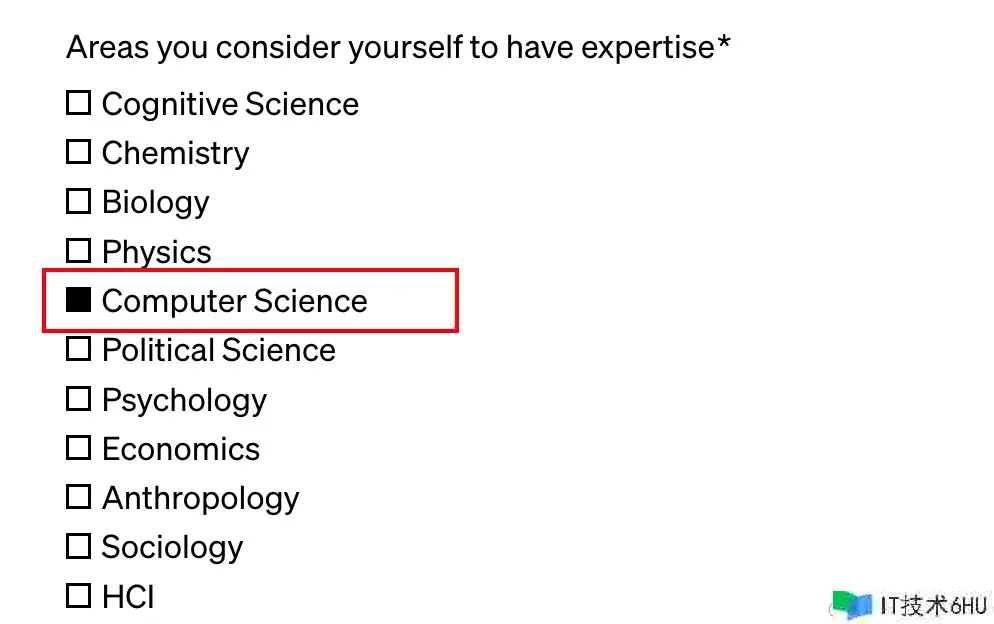Check the Anthropology checkbox
Screen dimensions: 994x624
[78, 497]
